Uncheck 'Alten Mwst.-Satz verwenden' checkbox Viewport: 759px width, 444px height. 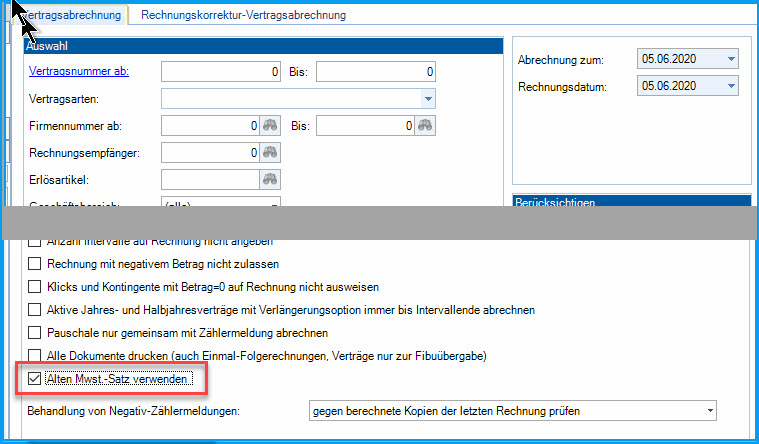[35, 379]
